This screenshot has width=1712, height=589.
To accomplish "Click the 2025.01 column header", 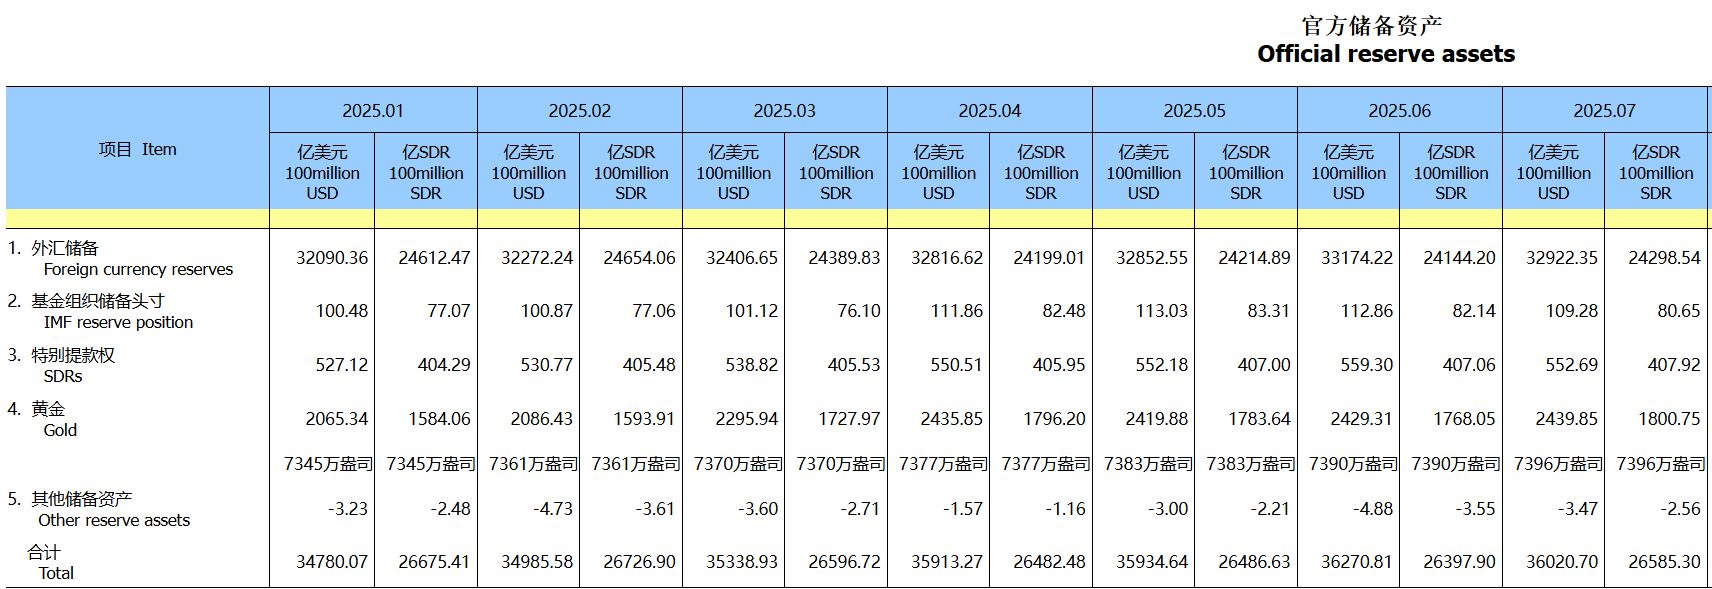I will (373, 111).
